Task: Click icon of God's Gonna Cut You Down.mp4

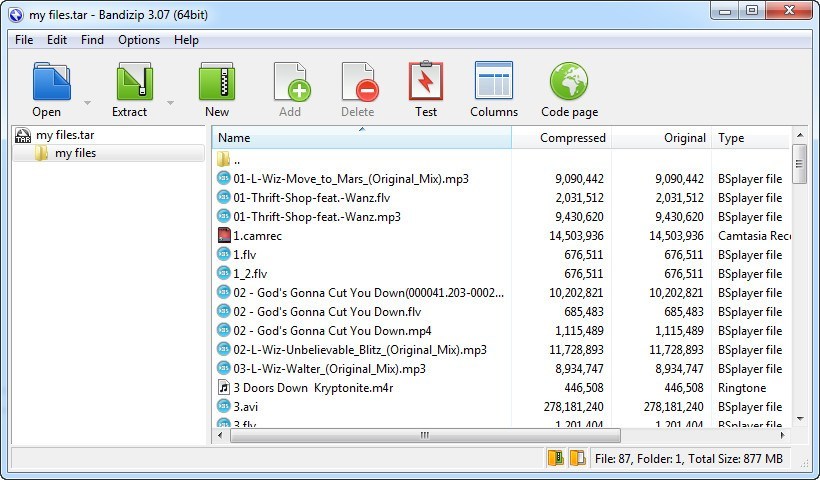Action: click(x=224, y=330)
